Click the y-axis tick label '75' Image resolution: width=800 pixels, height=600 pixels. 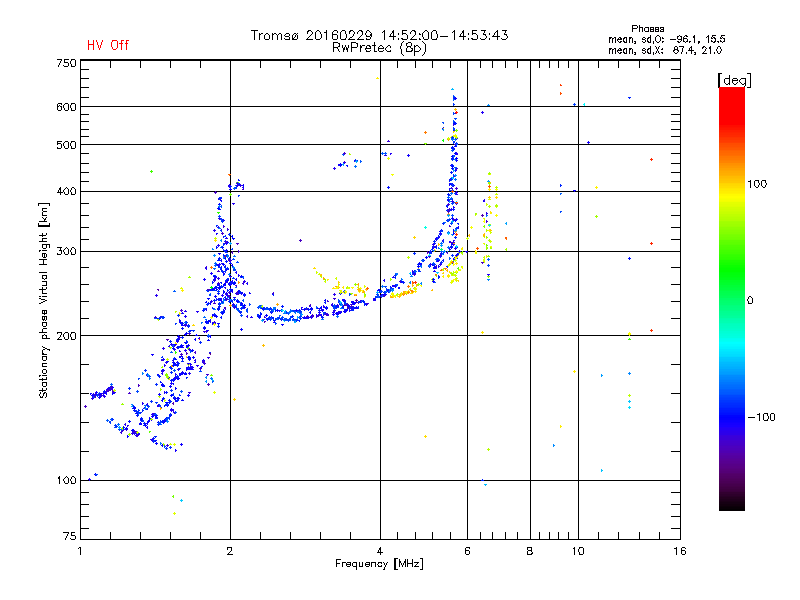pyautogui.click(x=70, y=536)
